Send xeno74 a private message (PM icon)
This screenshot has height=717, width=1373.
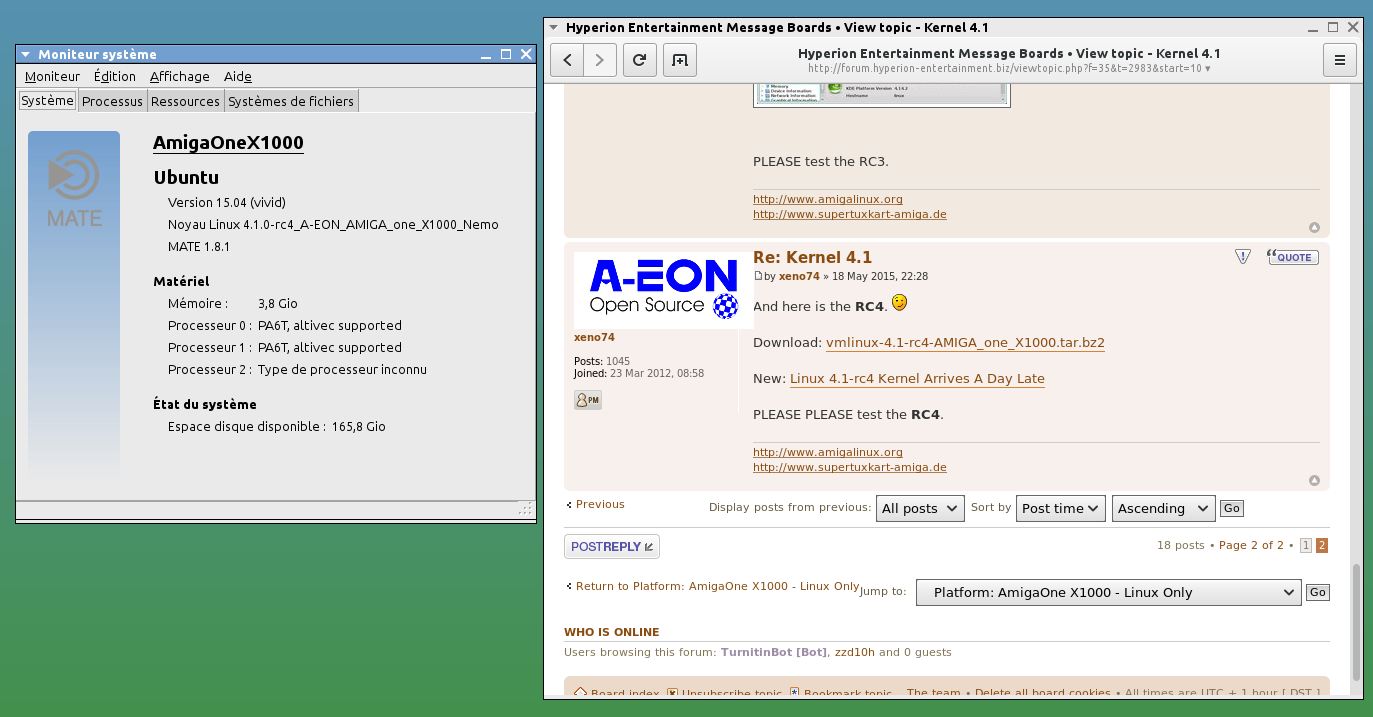pos(588,400)
